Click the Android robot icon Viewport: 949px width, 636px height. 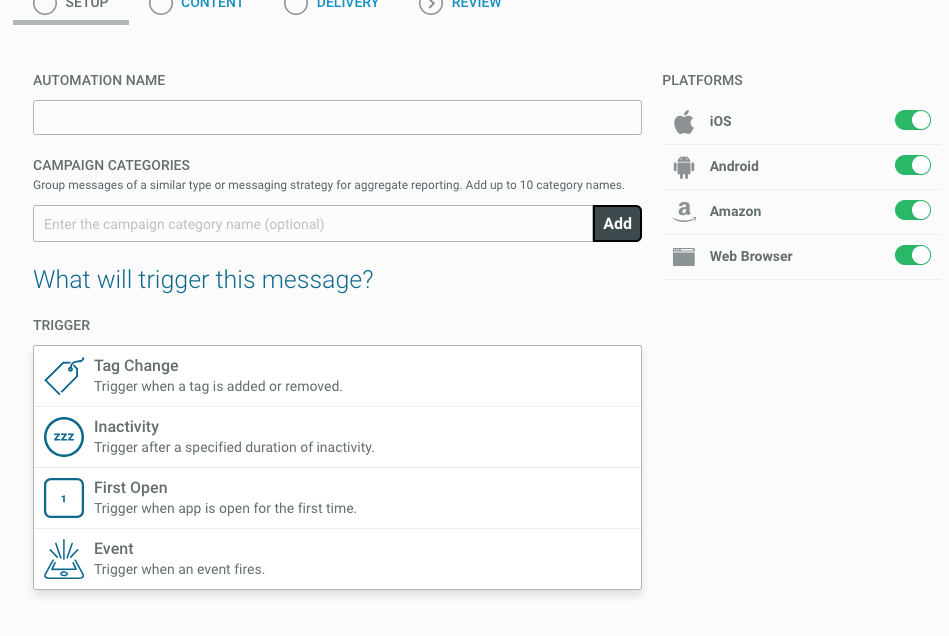684,167
